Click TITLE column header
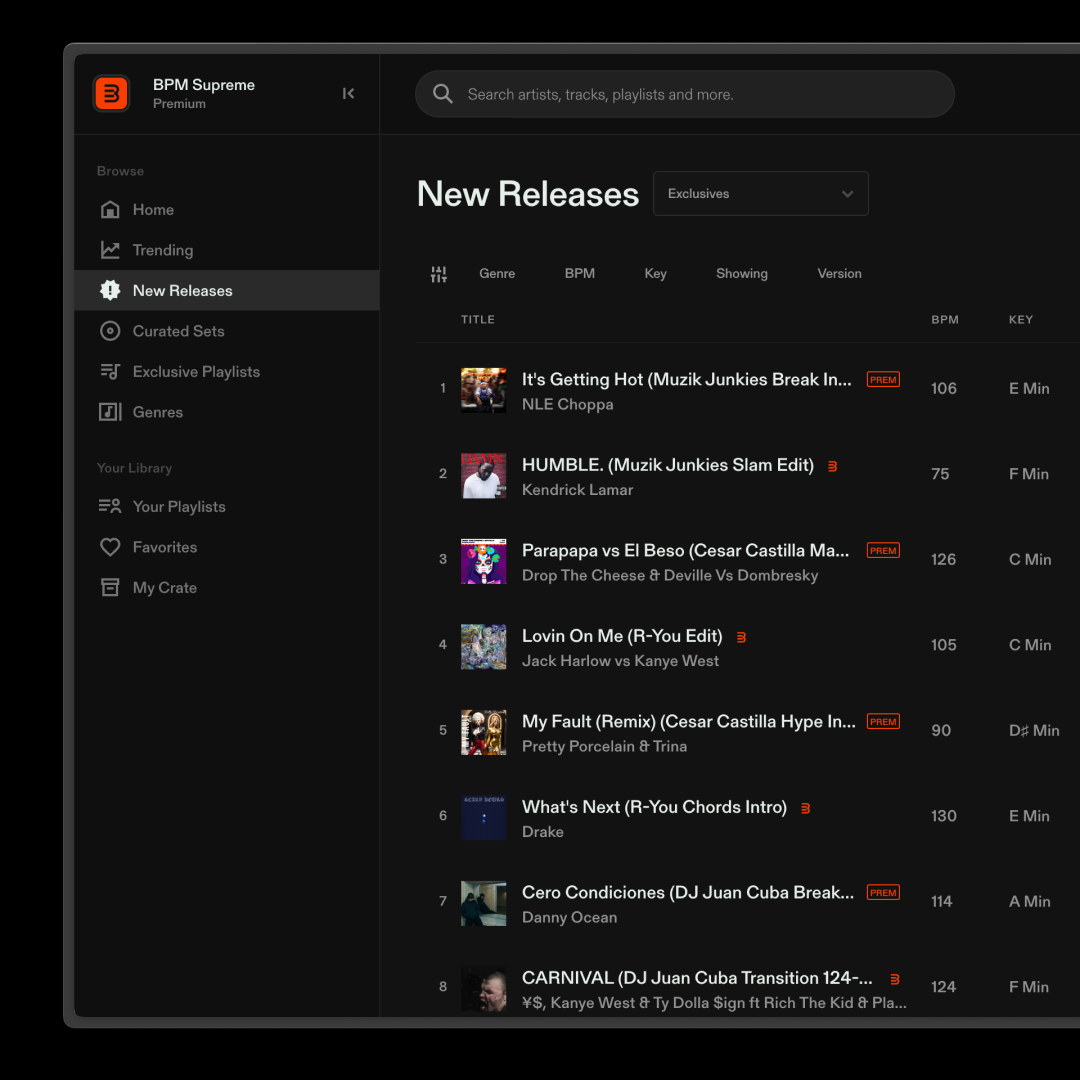The width and height of the screenshot is (1080, 1080). point(477,320)
